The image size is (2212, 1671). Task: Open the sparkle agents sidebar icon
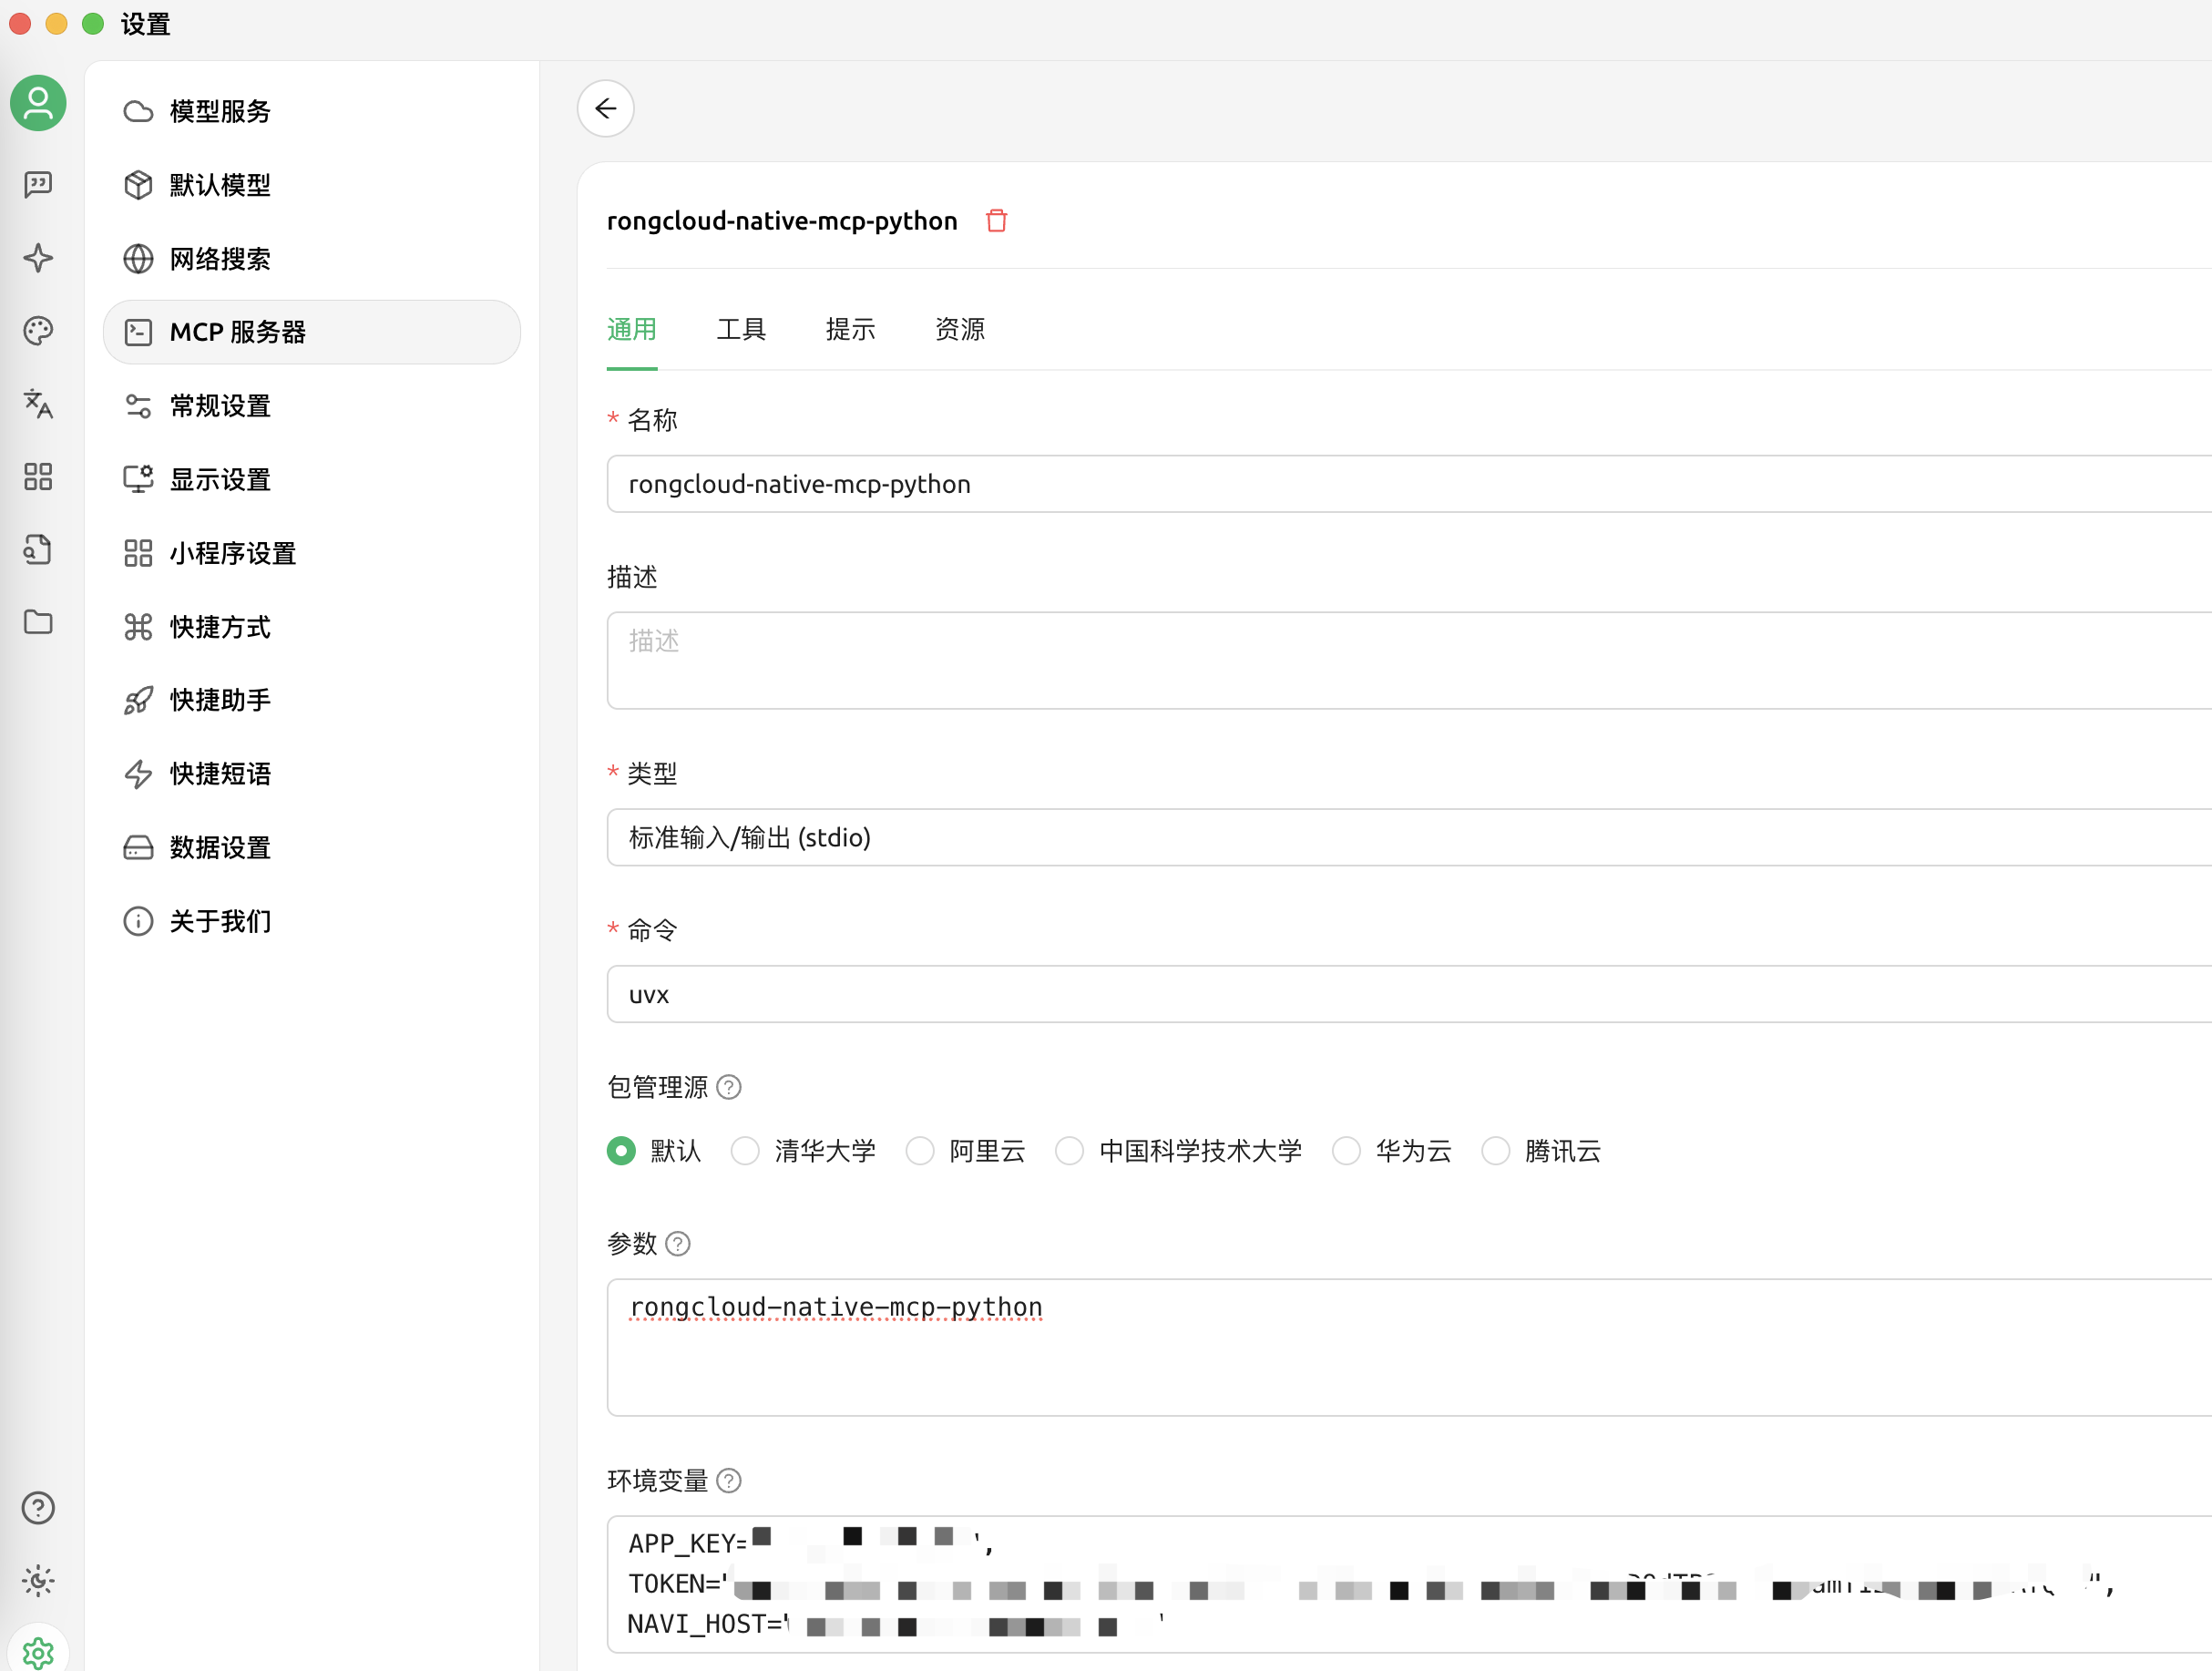point(38,258)
